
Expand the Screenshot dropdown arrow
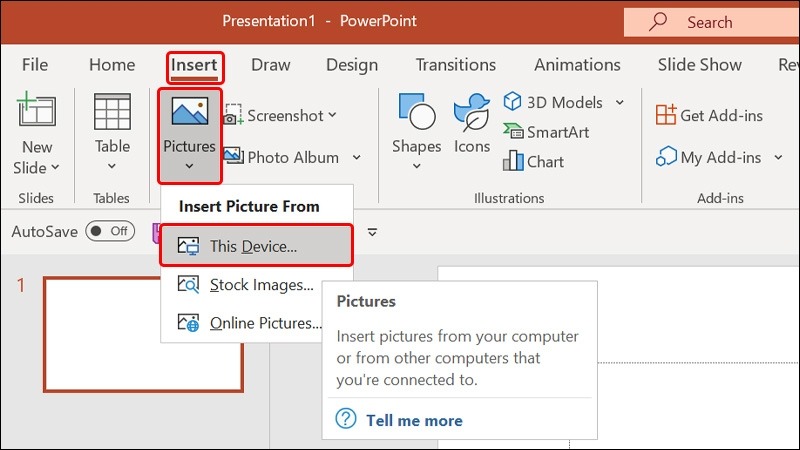[332, 115]
